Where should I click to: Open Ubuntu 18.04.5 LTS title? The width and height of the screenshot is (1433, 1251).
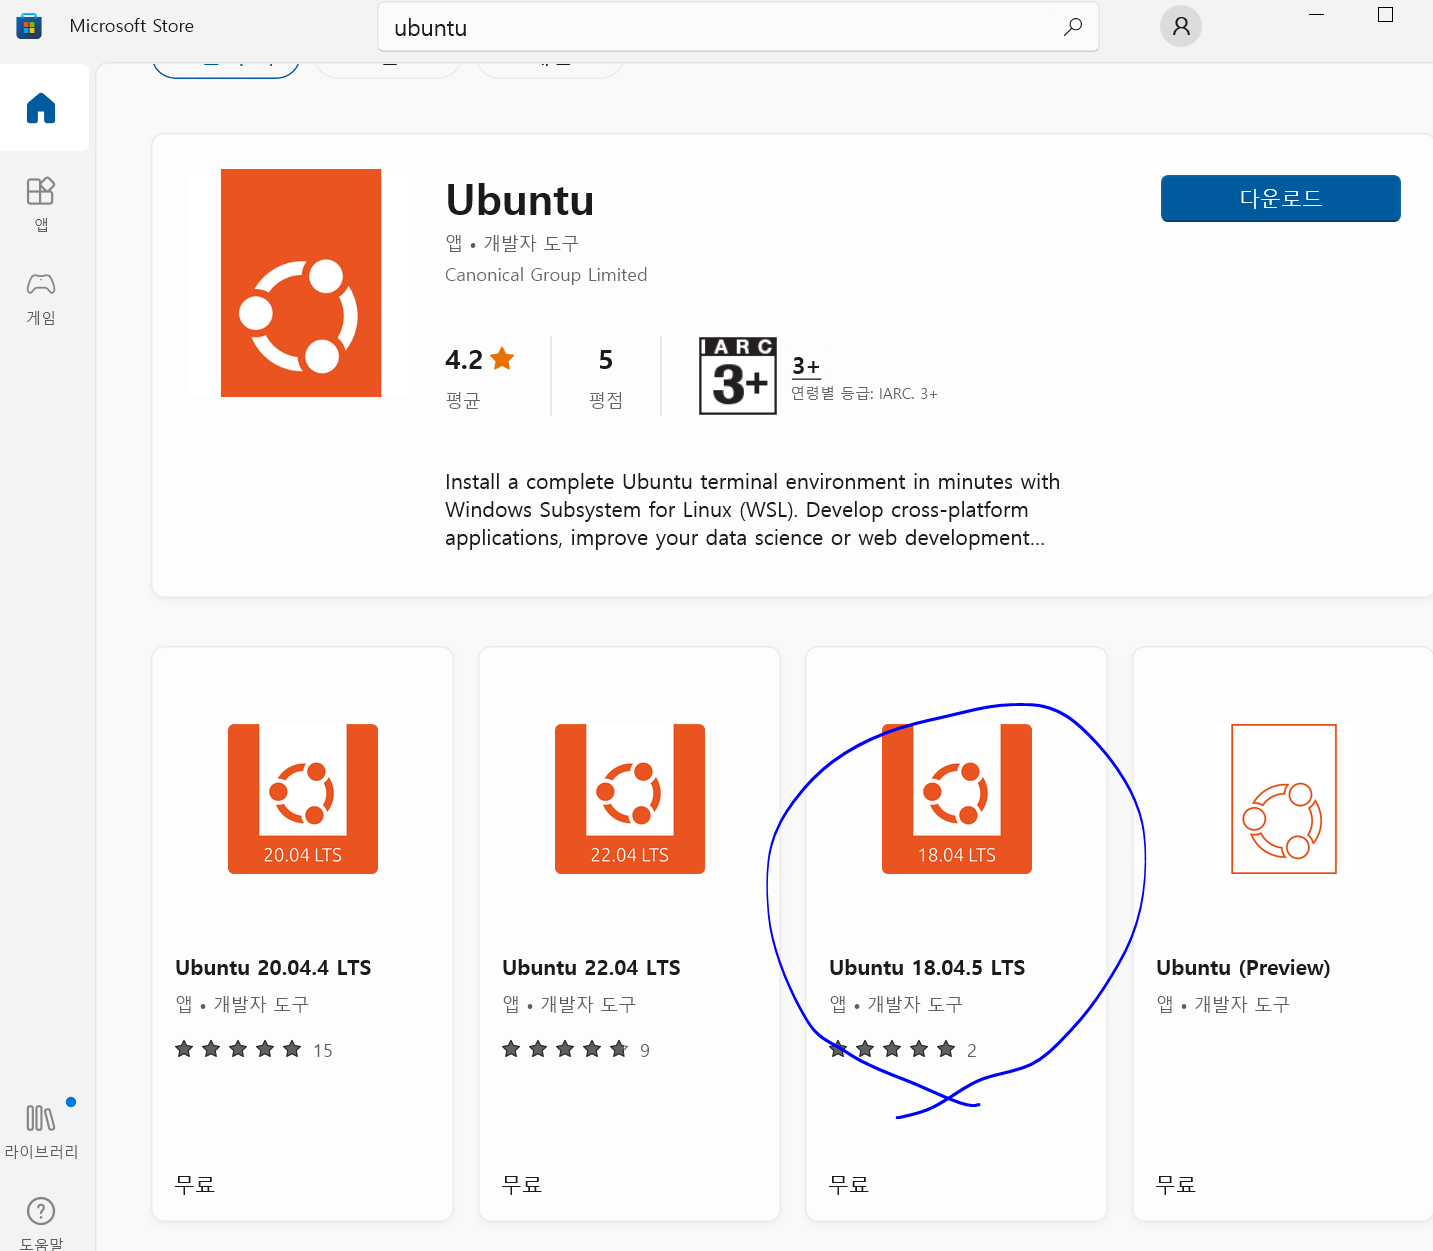click(x=927, y=968)
